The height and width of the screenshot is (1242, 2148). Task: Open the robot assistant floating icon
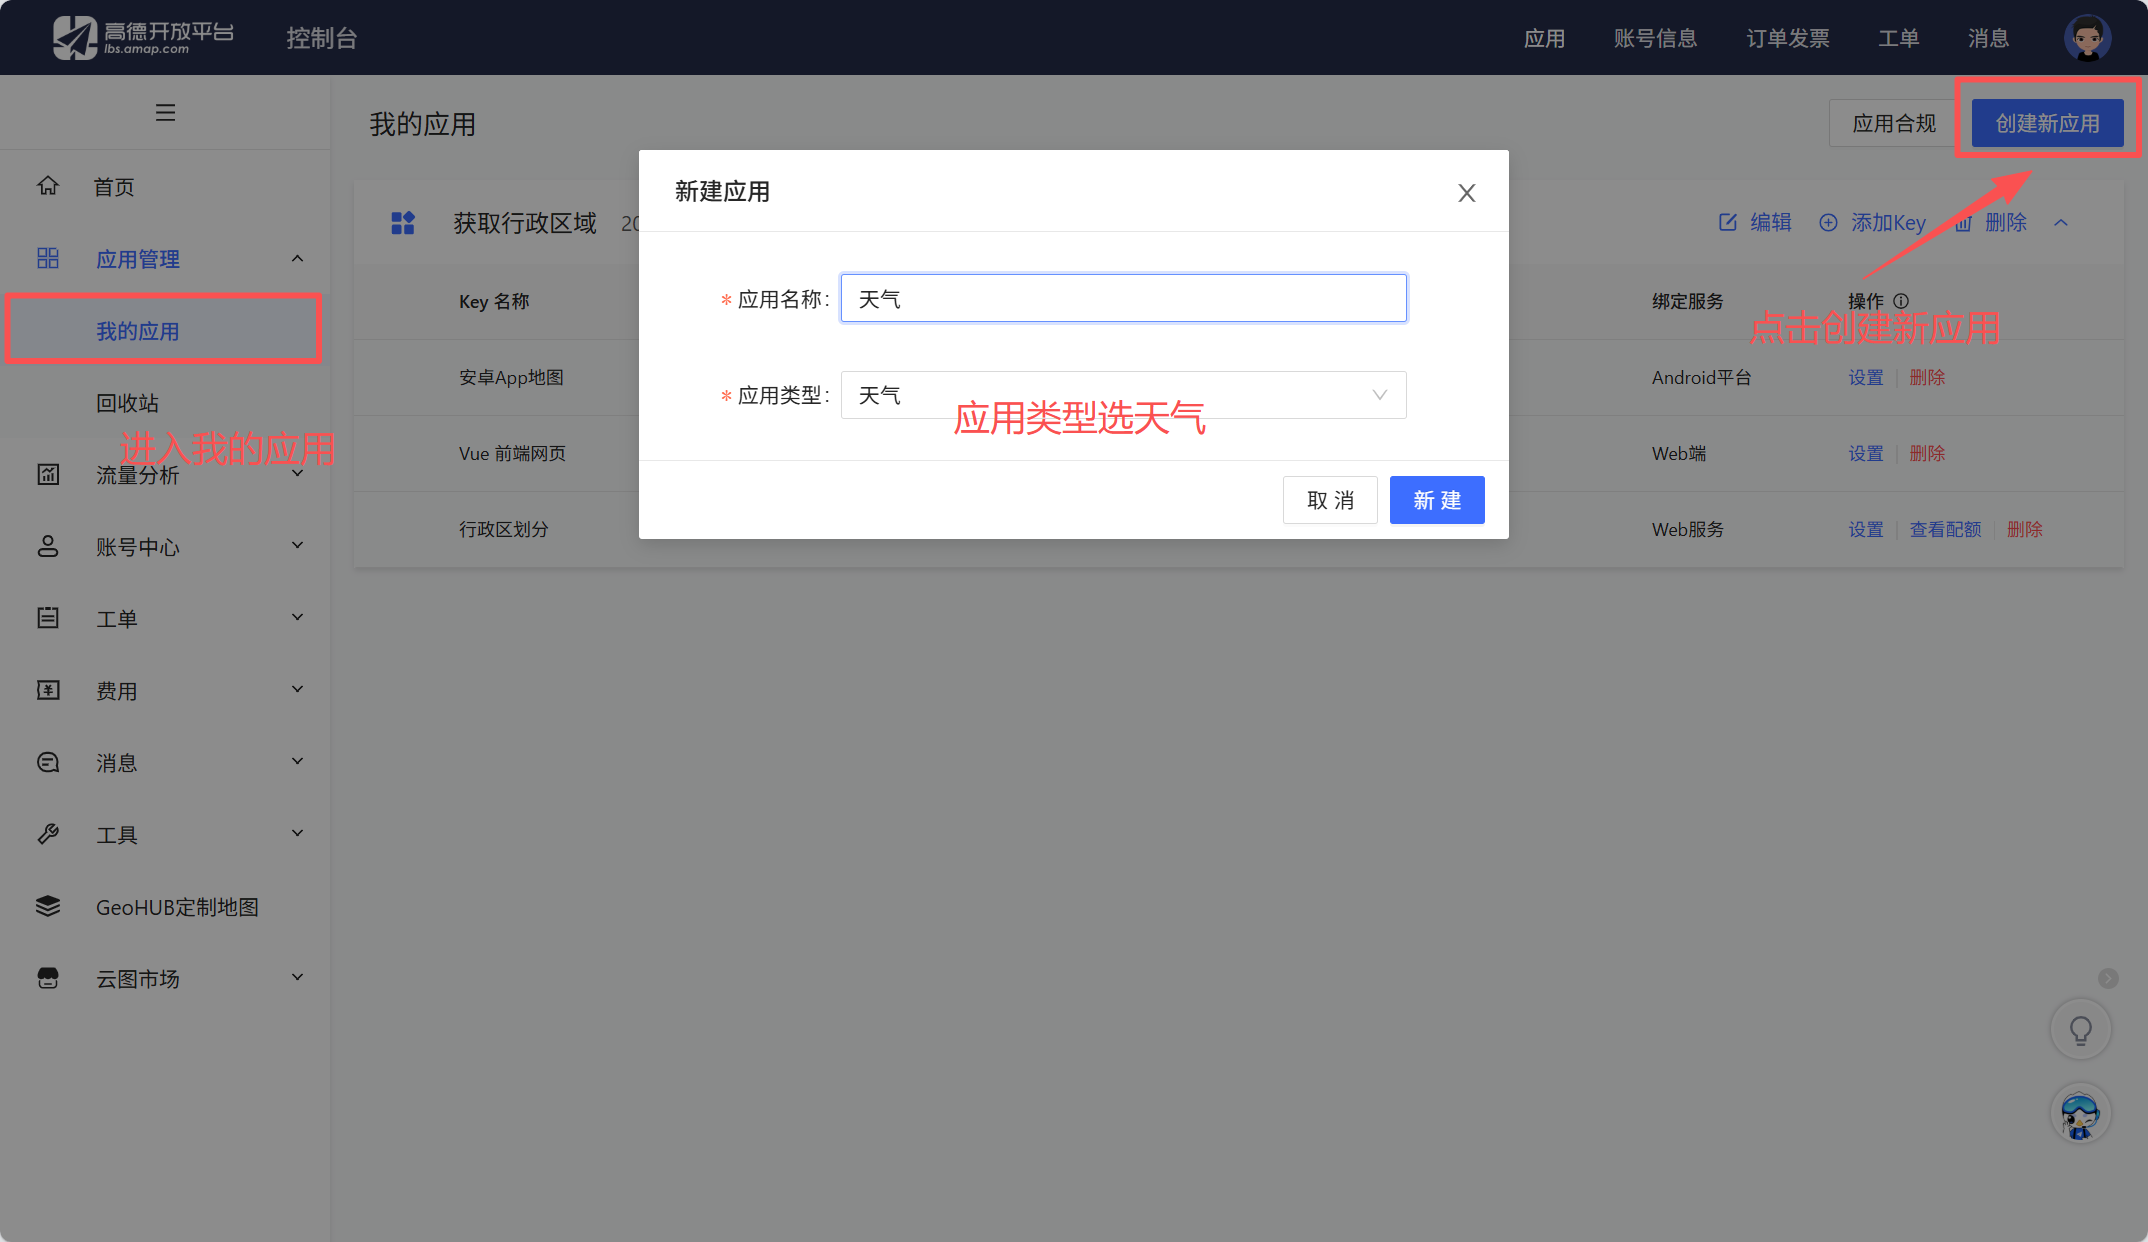coord(2080,1114)
